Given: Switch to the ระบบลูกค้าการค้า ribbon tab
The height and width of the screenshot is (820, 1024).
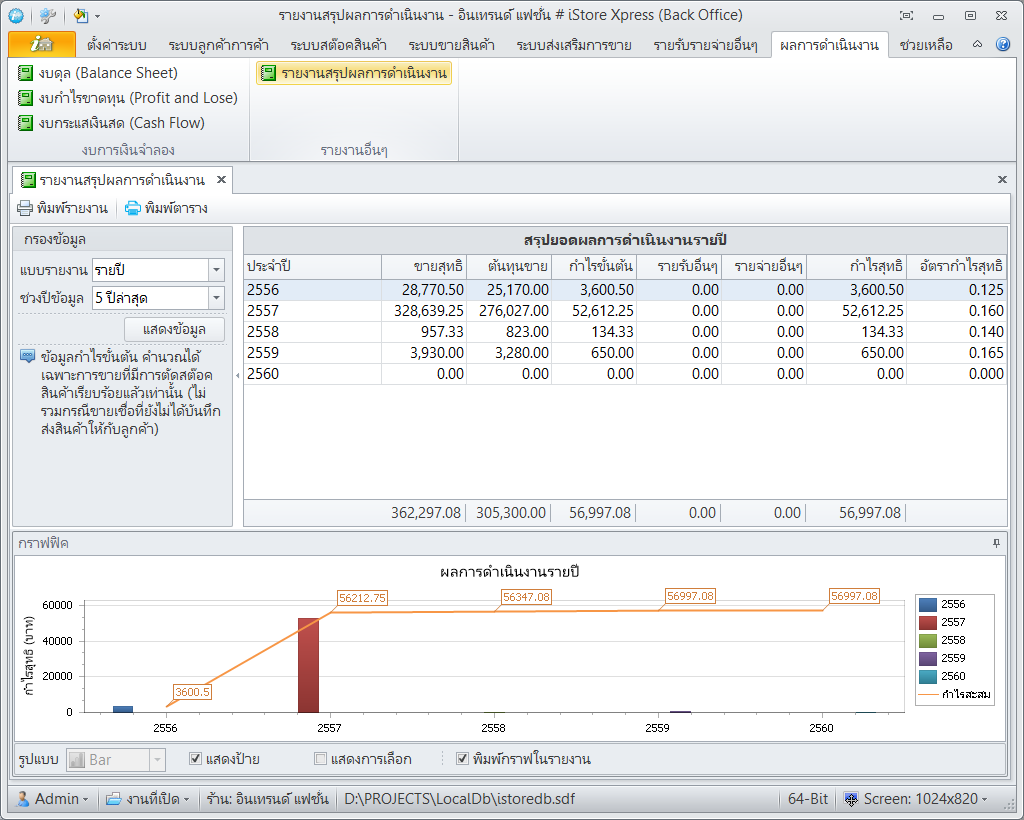Looking at the screenshot, I should [x=219, y=45].
